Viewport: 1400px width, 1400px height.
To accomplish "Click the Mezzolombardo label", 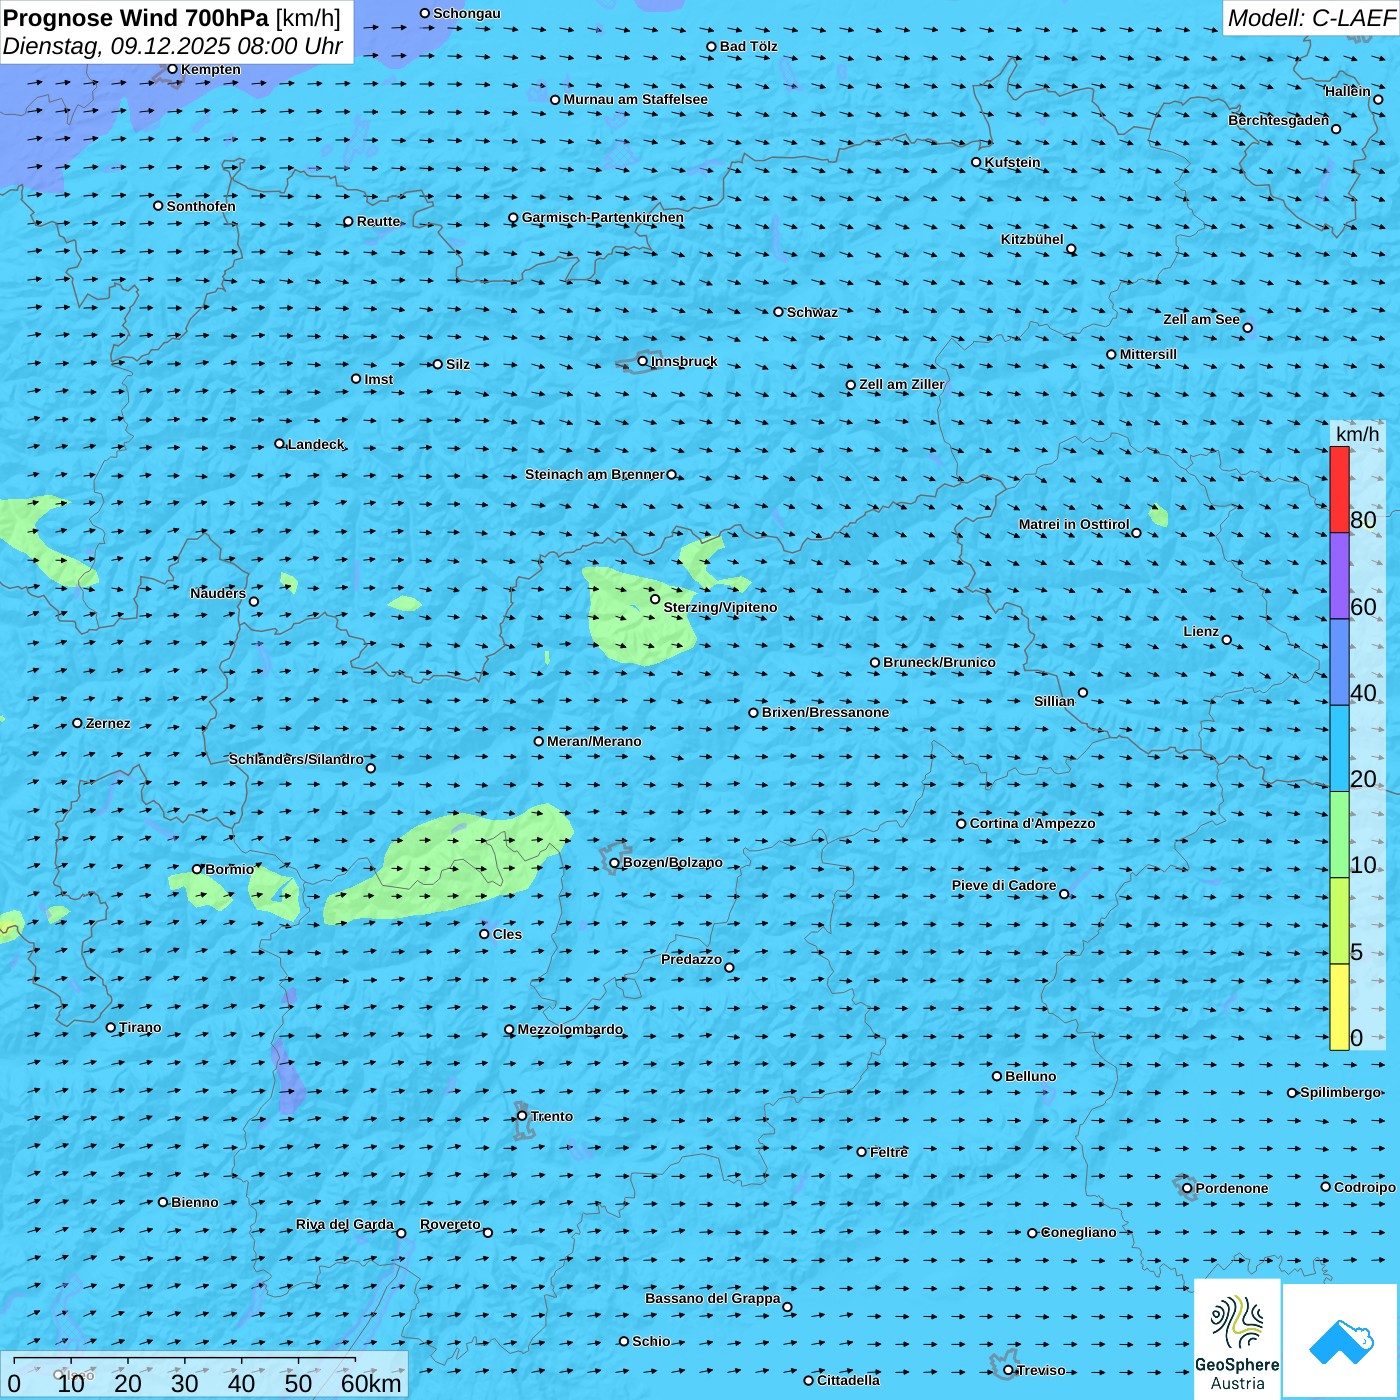I will click(x=570, y=1029).
